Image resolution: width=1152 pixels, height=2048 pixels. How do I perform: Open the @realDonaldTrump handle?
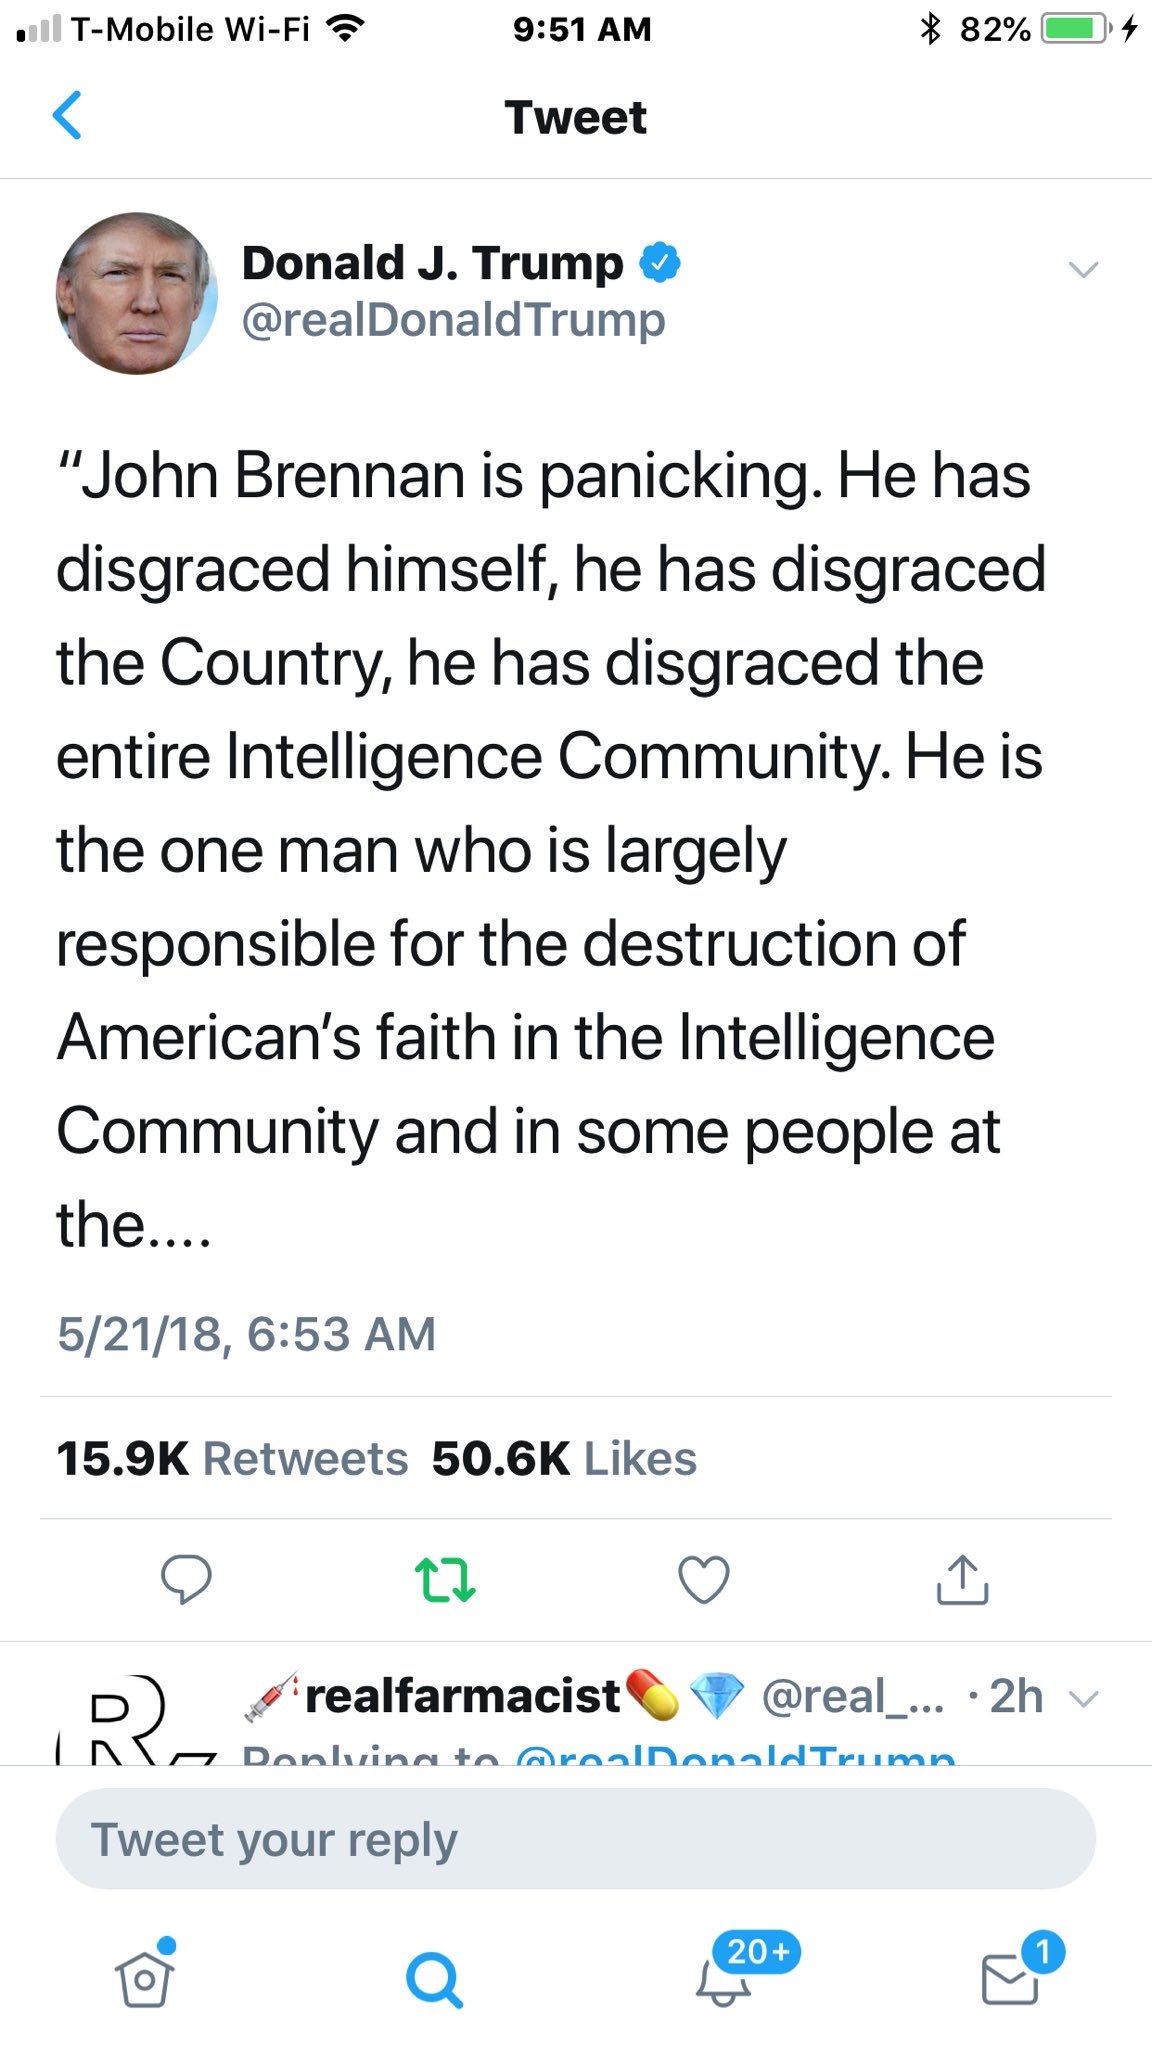(x=453, y=320)
